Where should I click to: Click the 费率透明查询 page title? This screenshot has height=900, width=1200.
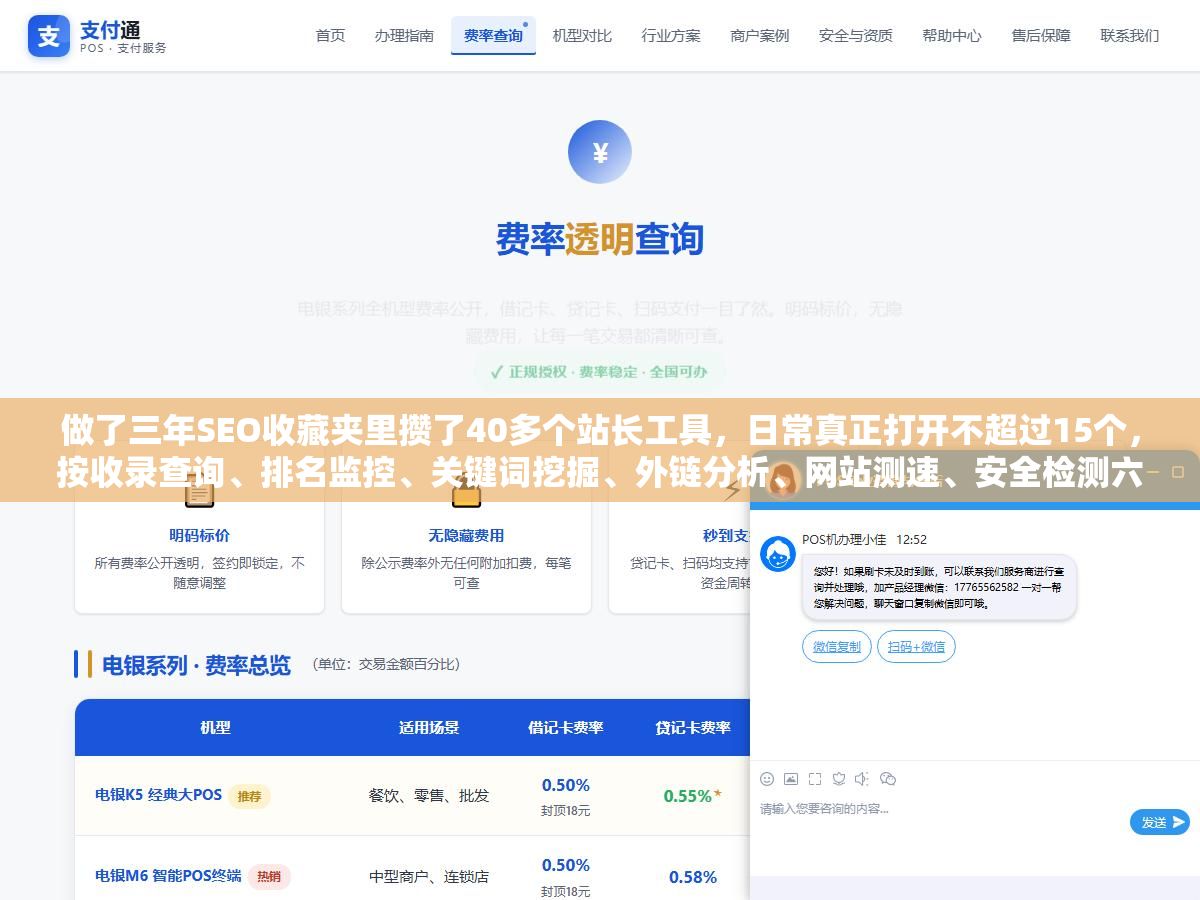click(600, 239)
